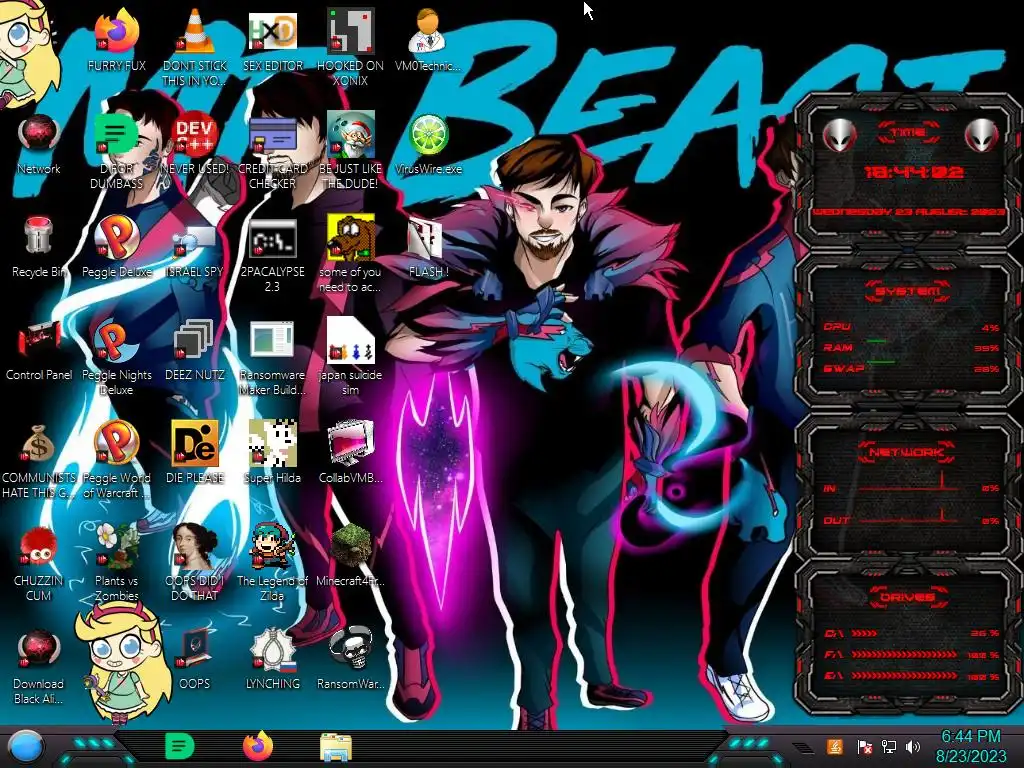Image resolution: width=1024 pixels, height=768 pixels.
Task: Open the VM0Technic desktop icon
Action: pos(428,31)
